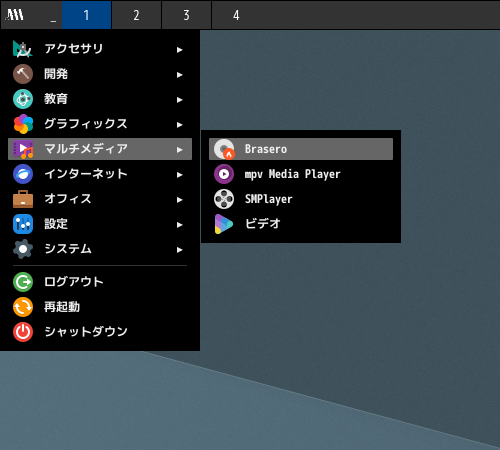This screenshot has height=450, width=500.
Task: Click the orange 再起動 restart icon
Action: tap(23, 307)
